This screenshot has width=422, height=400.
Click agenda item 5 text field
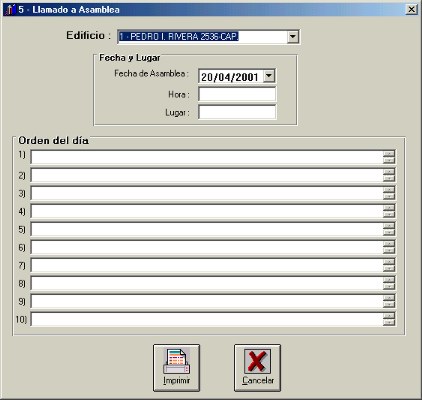tap(207, 229)
